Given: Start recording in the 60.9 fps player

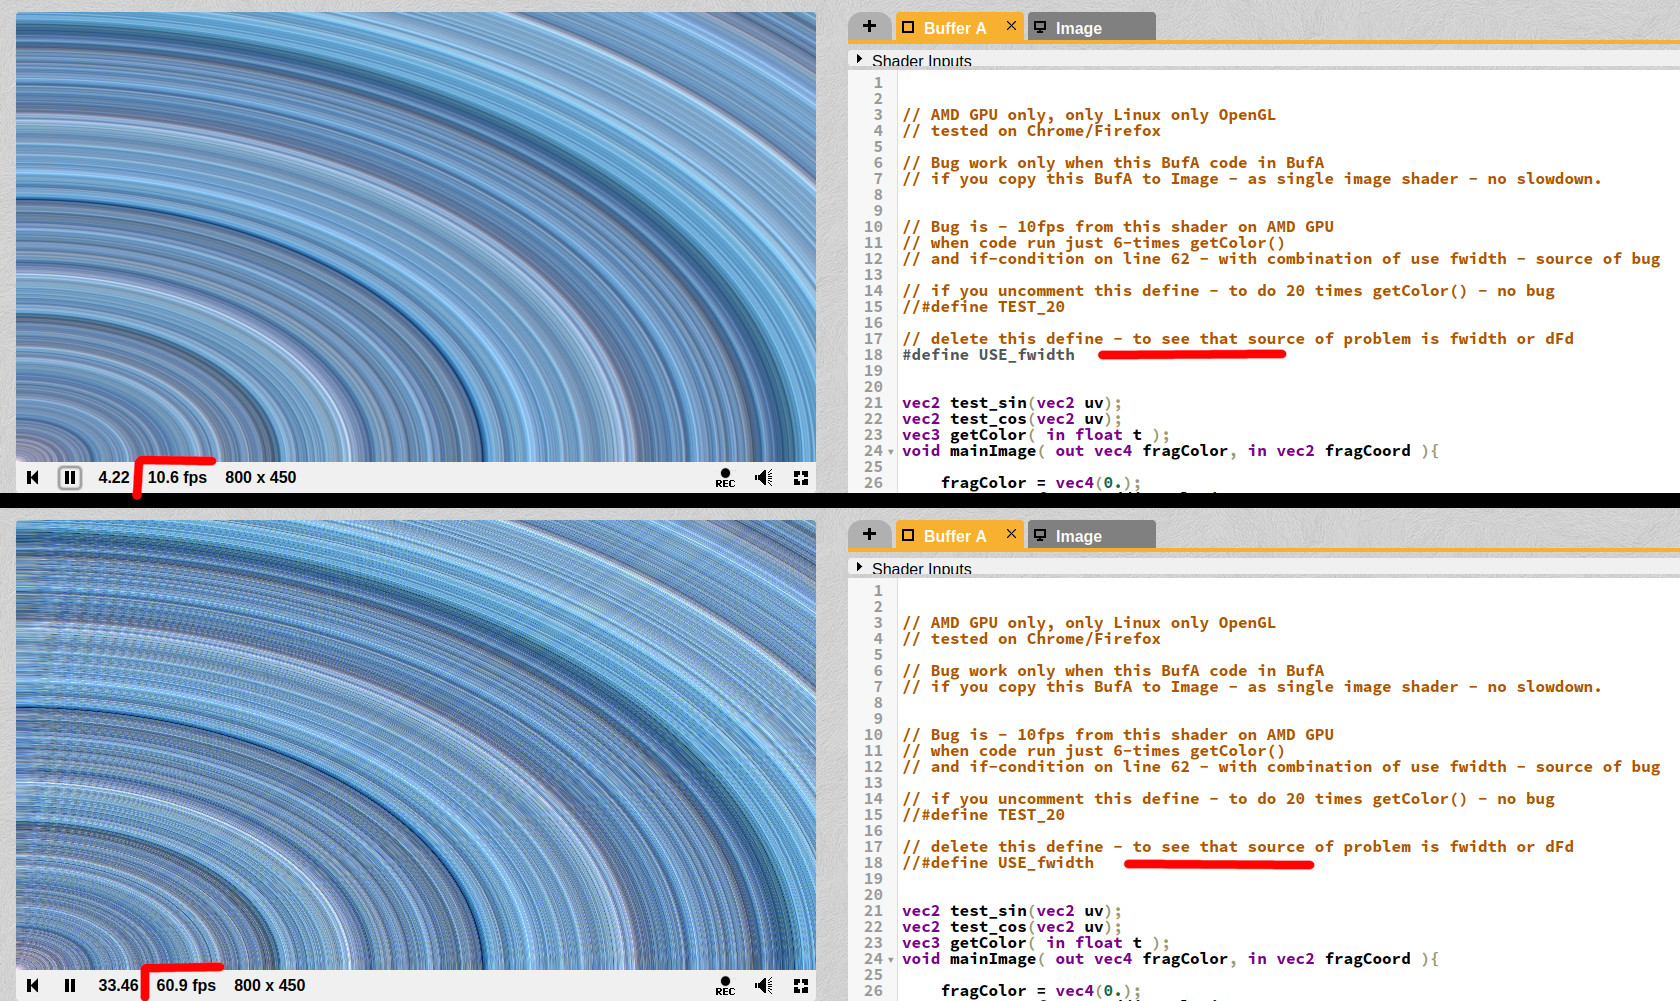Looking at the screenshot, I should pyautogui.click(x=725, y=986).
